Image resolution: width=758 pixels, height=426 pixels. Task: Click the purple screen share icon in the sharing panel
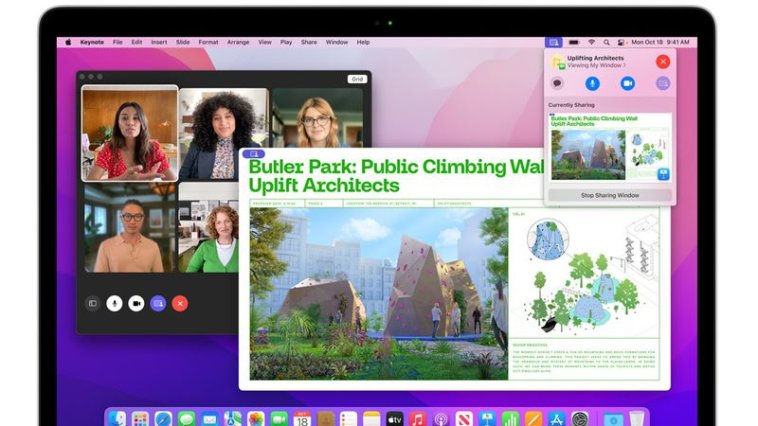(663, 84)
